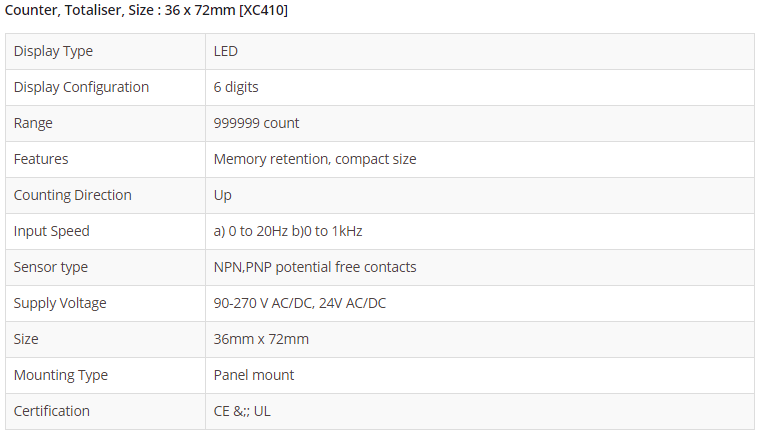Click NPN,PNP potential free contacts text
Viewport: 760px width, 434px height.
click(315, 267)
